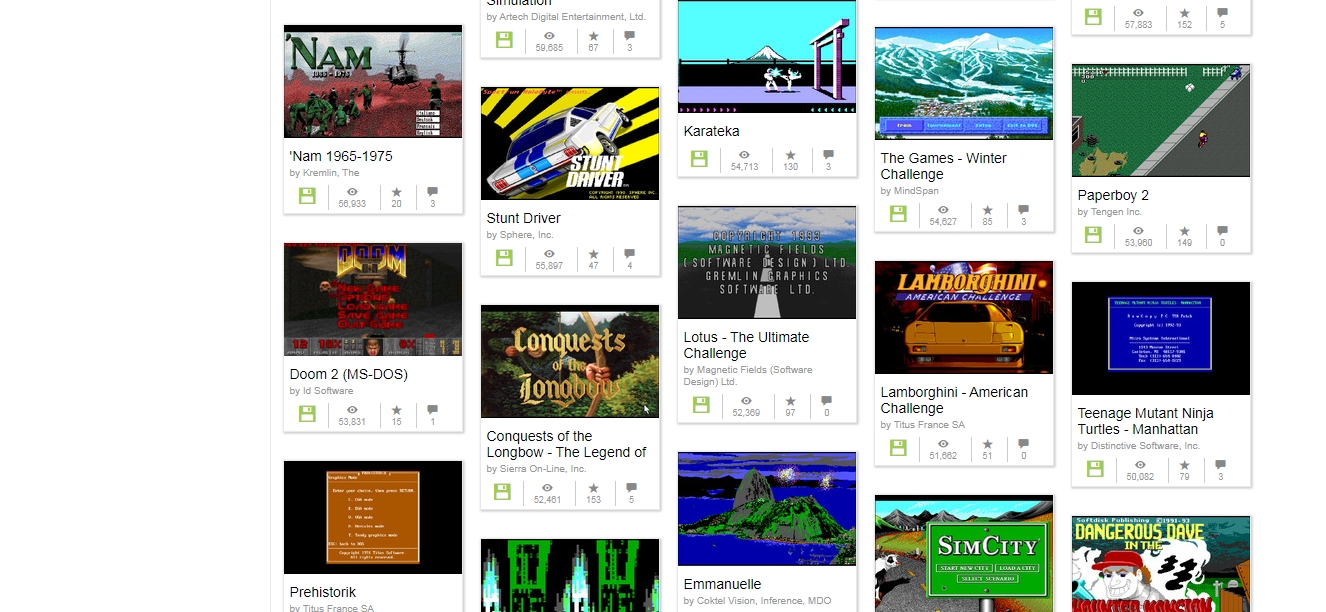Click the star icon on Stunt Driver card
Viewport: 1326px width, 612px height.
(x=593, y=253)
